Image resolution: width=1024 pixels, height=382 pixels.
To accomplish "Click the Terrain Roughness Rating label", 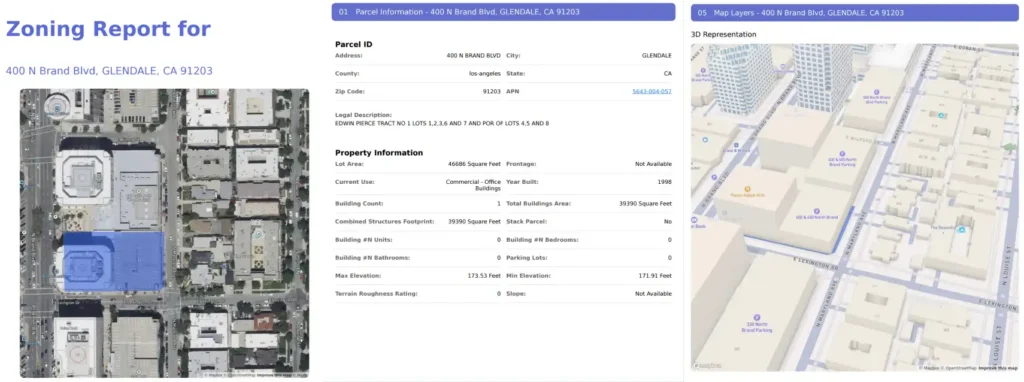I will (x=376, y=294).
